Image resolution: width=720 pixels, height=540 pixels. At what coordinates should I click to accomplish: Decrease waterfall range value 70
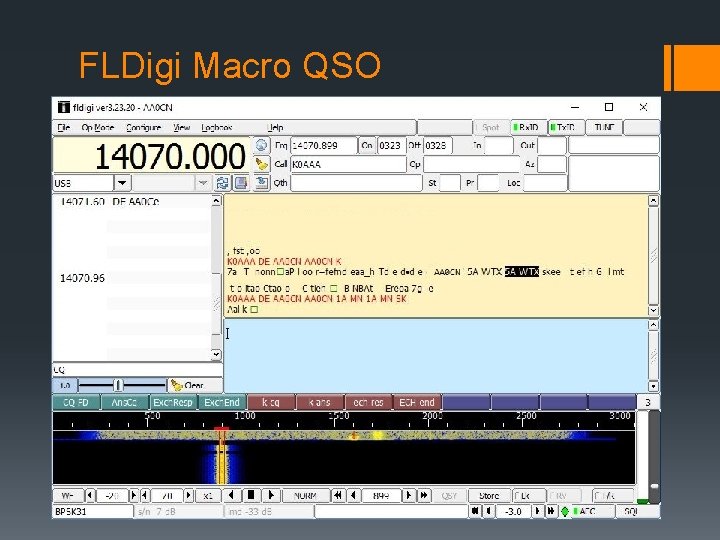coord(145,495)
